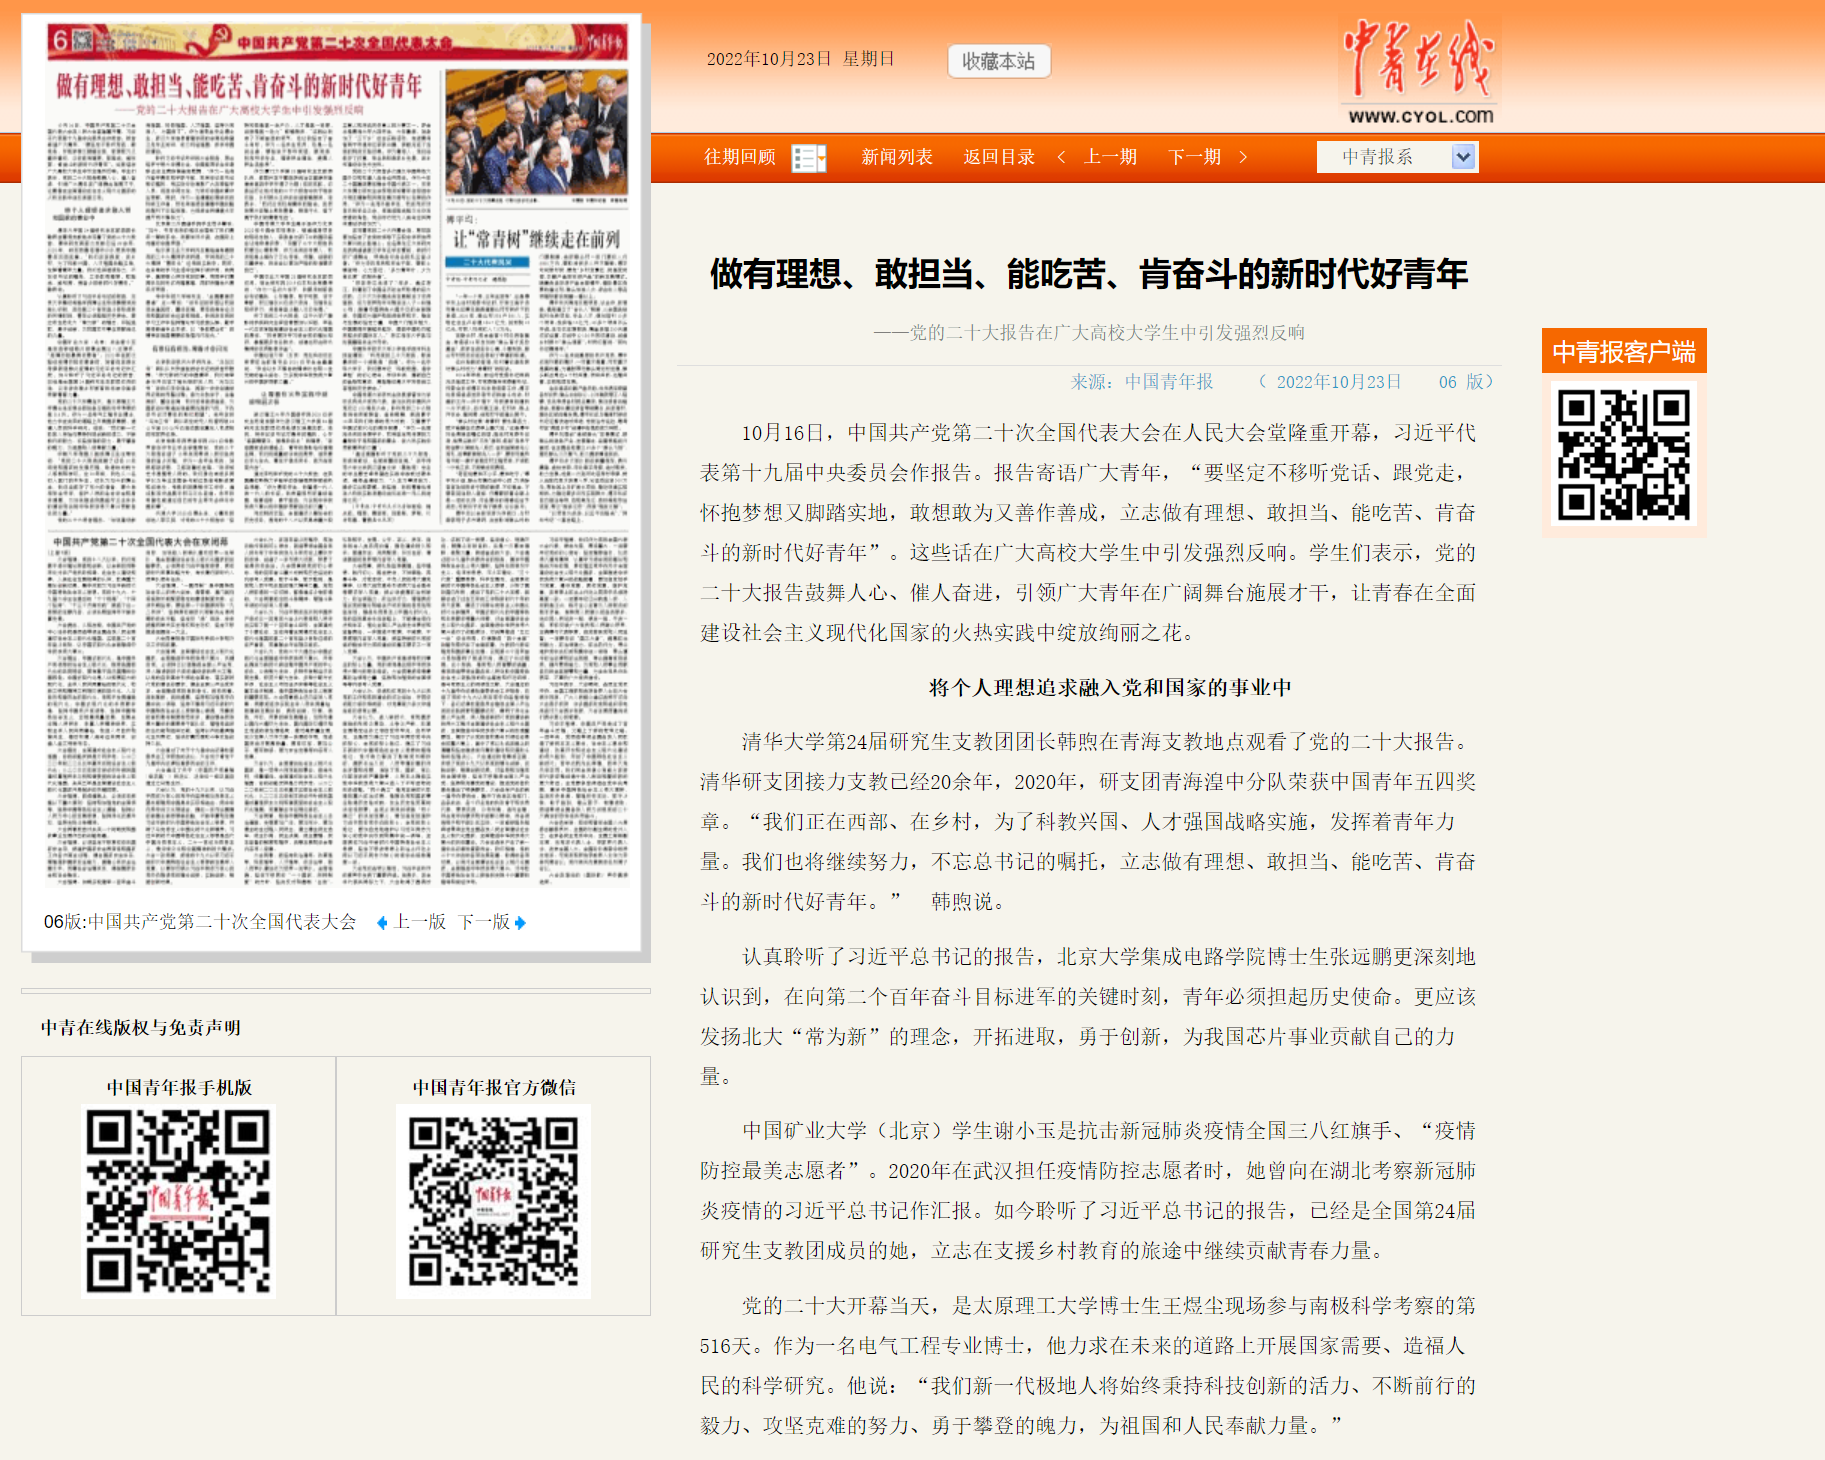
Task: Click the dropdown arrow of 中青报系
Action: click(1463, 157)
